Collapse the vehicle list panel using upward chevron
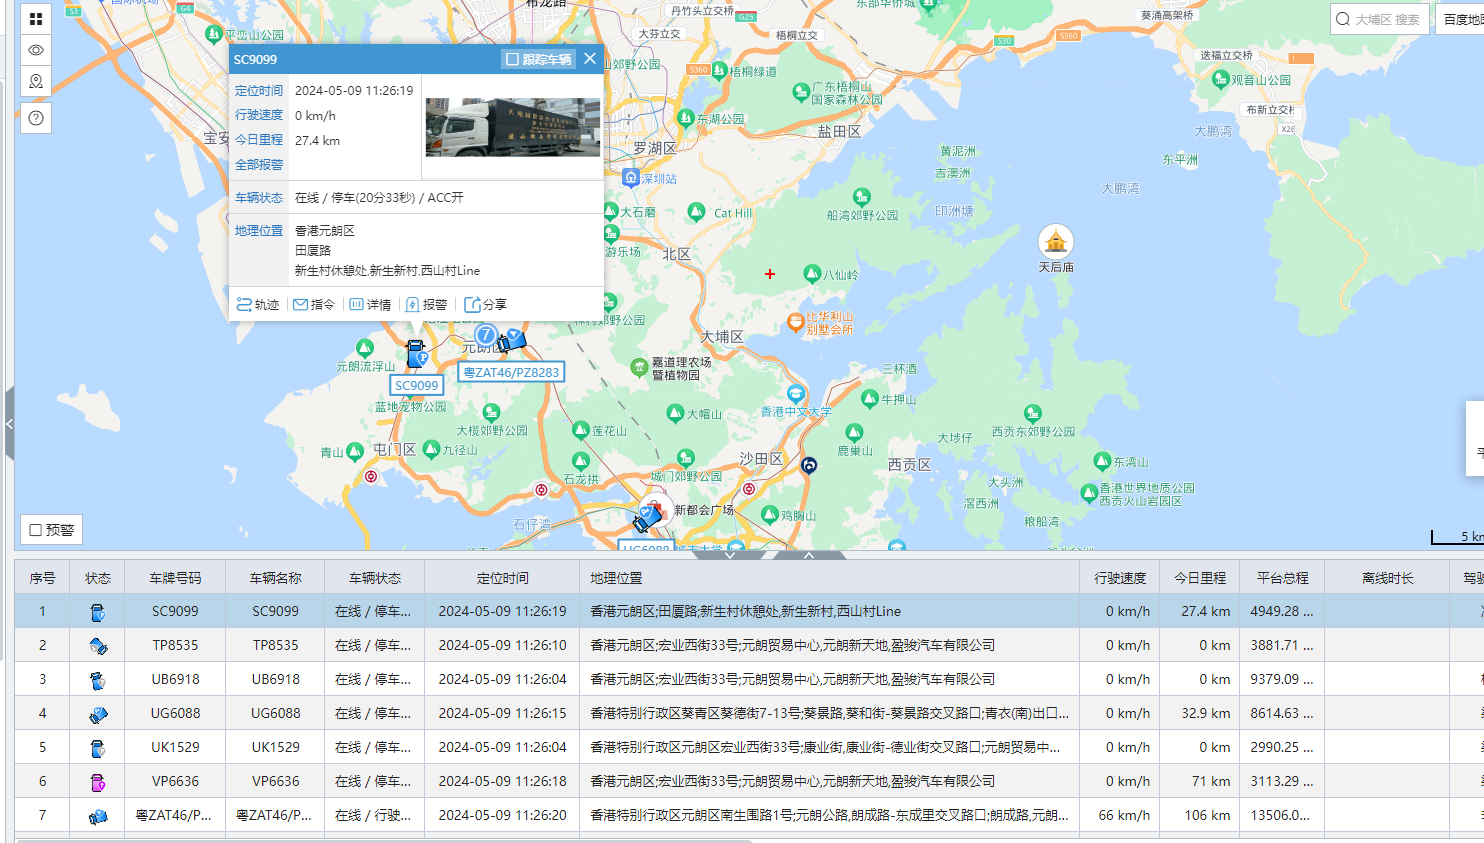This screenshot has width=1484, height=843. pos(807,555)
